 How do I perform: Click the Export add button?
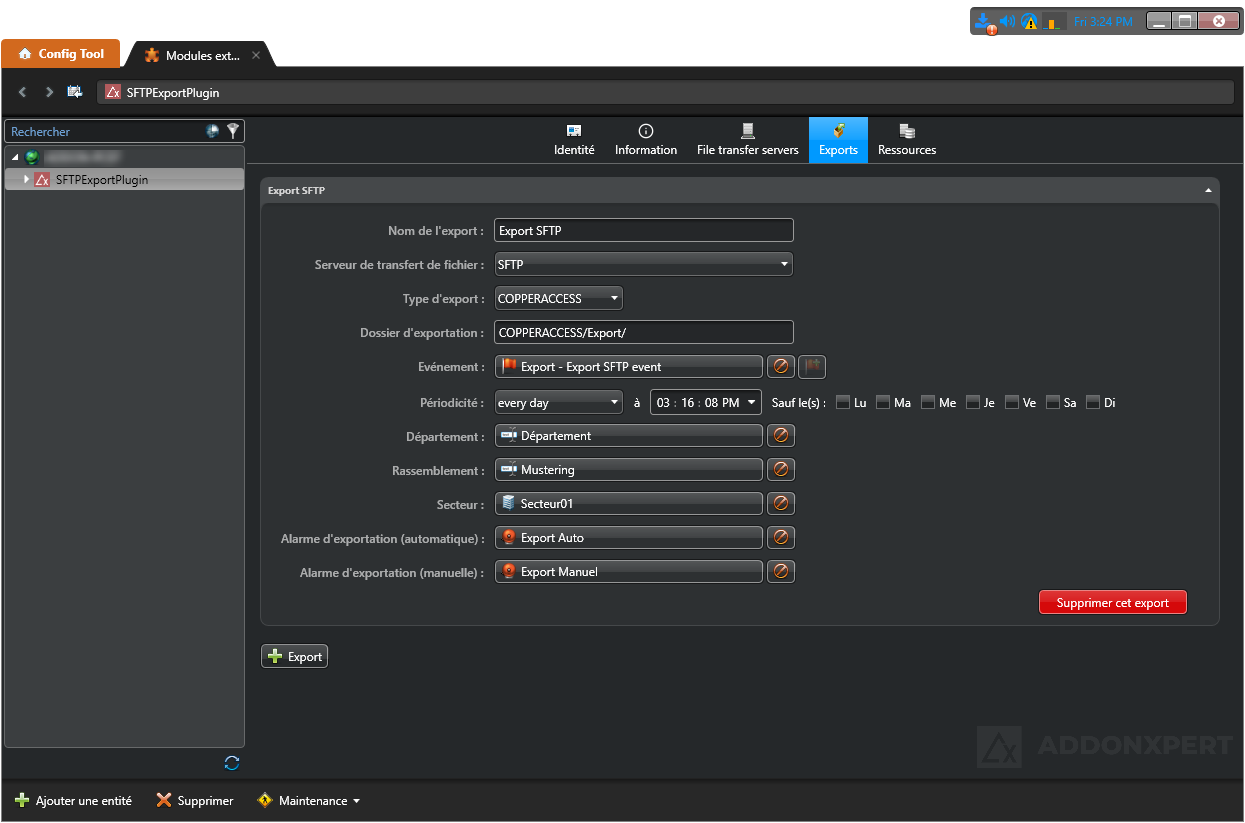295,657
